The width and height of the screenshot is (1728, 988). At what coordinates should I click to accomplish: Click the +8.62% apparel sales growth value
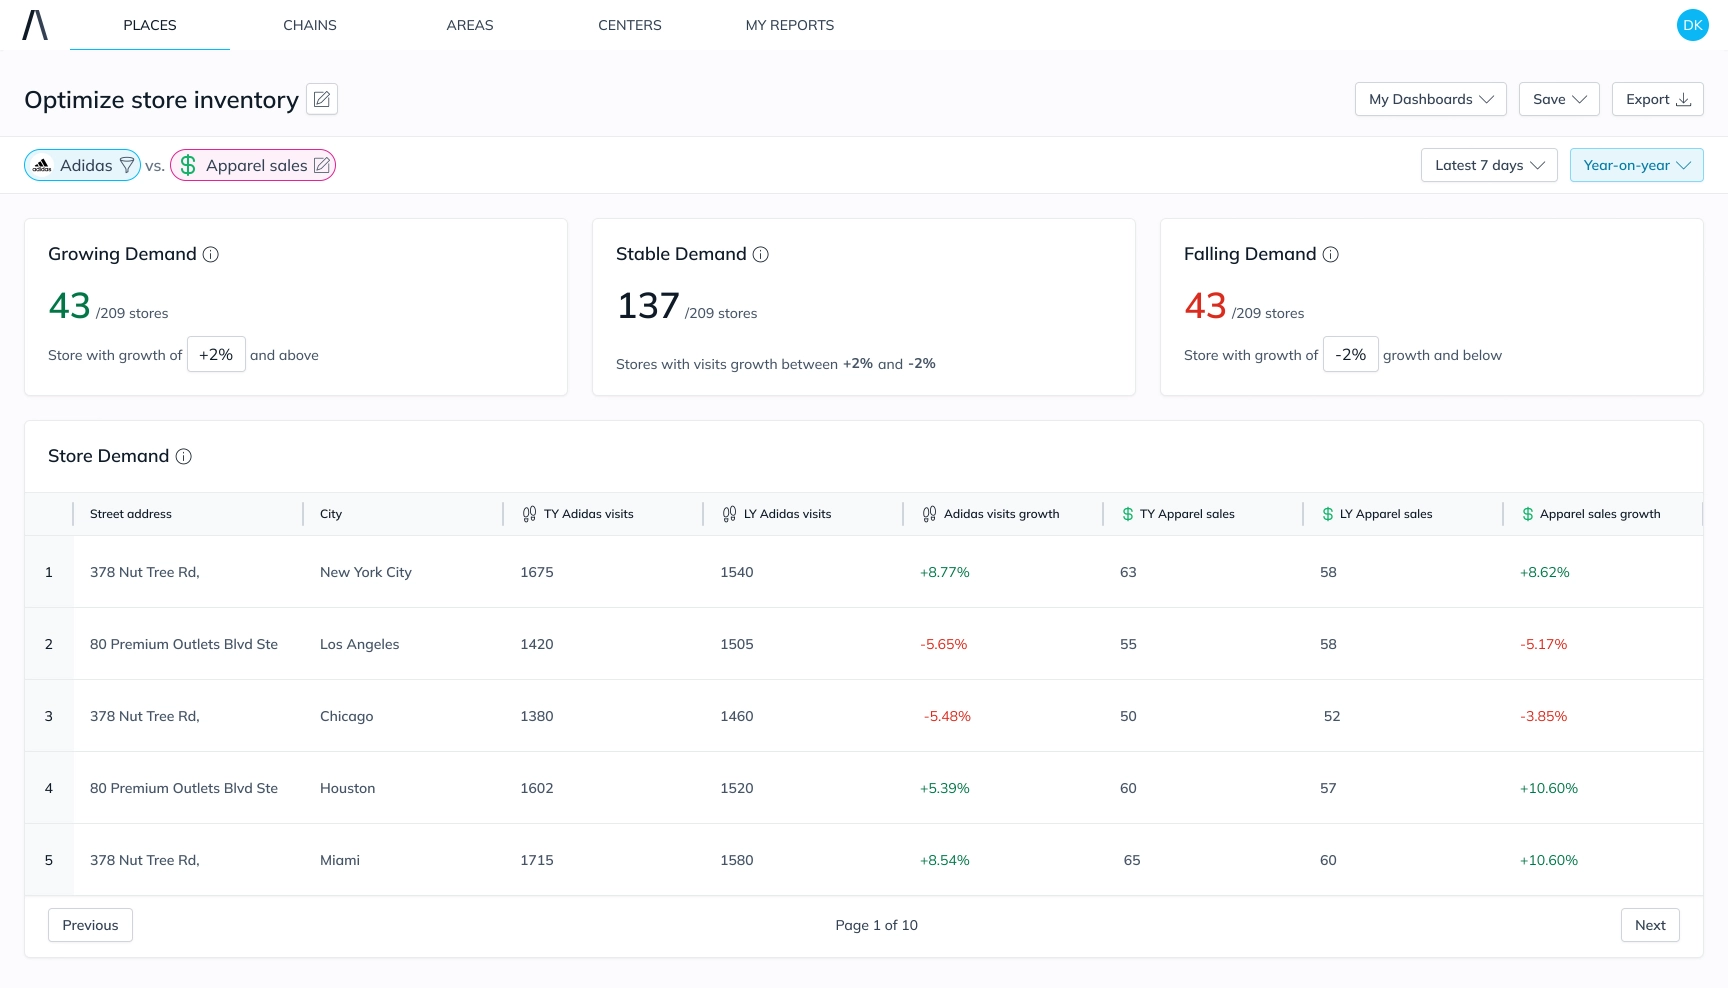(x=1545, y=572)
